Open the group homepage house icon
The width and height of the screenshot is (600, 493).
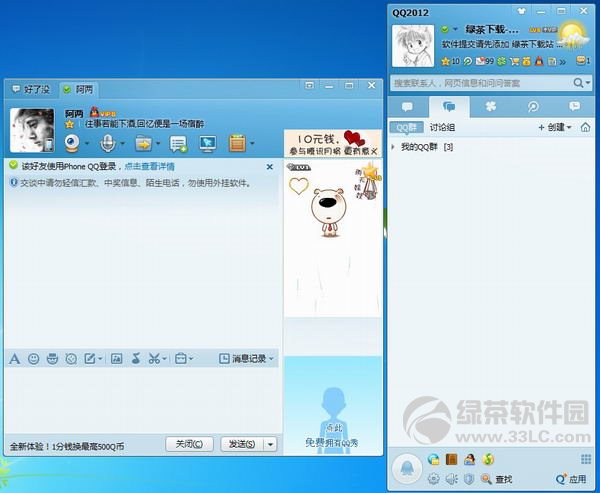585,127
